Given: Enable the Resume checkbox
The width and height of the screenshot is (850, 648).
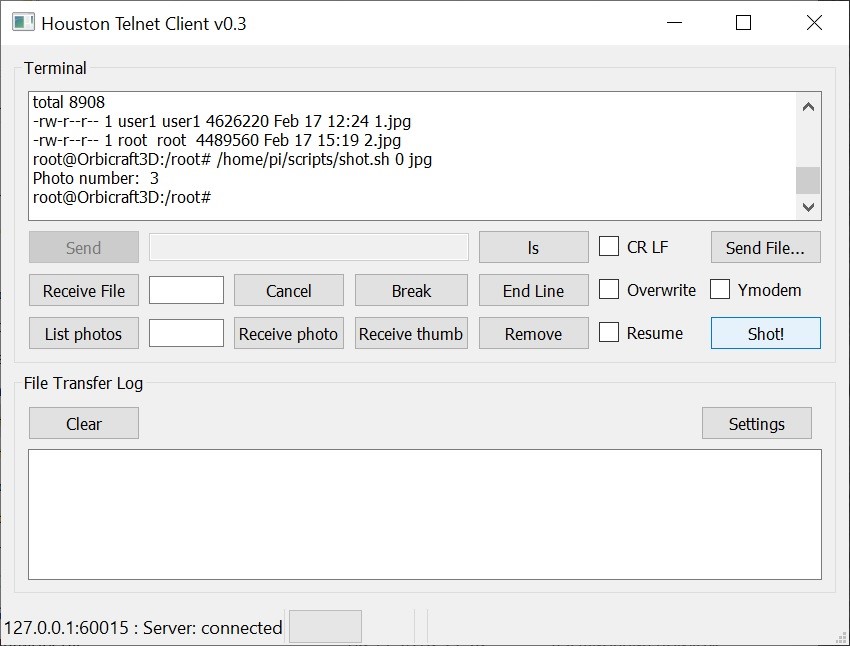Looking at the screenshot, I should [609, 333].
